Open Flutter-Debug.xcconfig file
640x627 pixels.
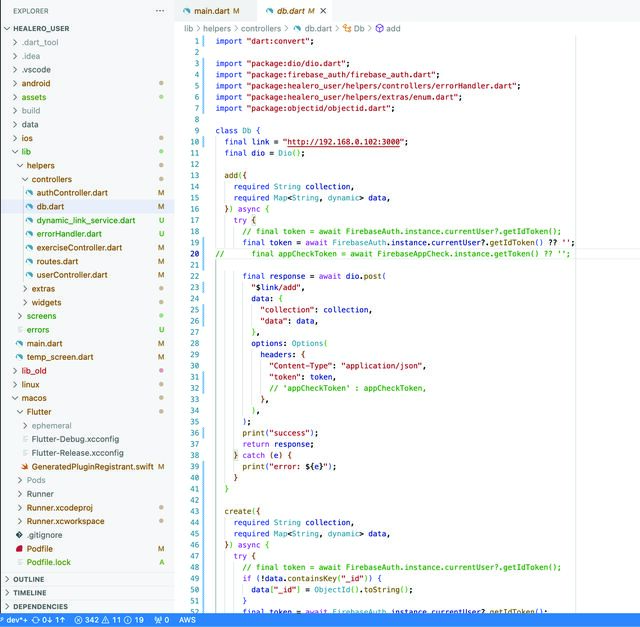[x=75, y=439]
